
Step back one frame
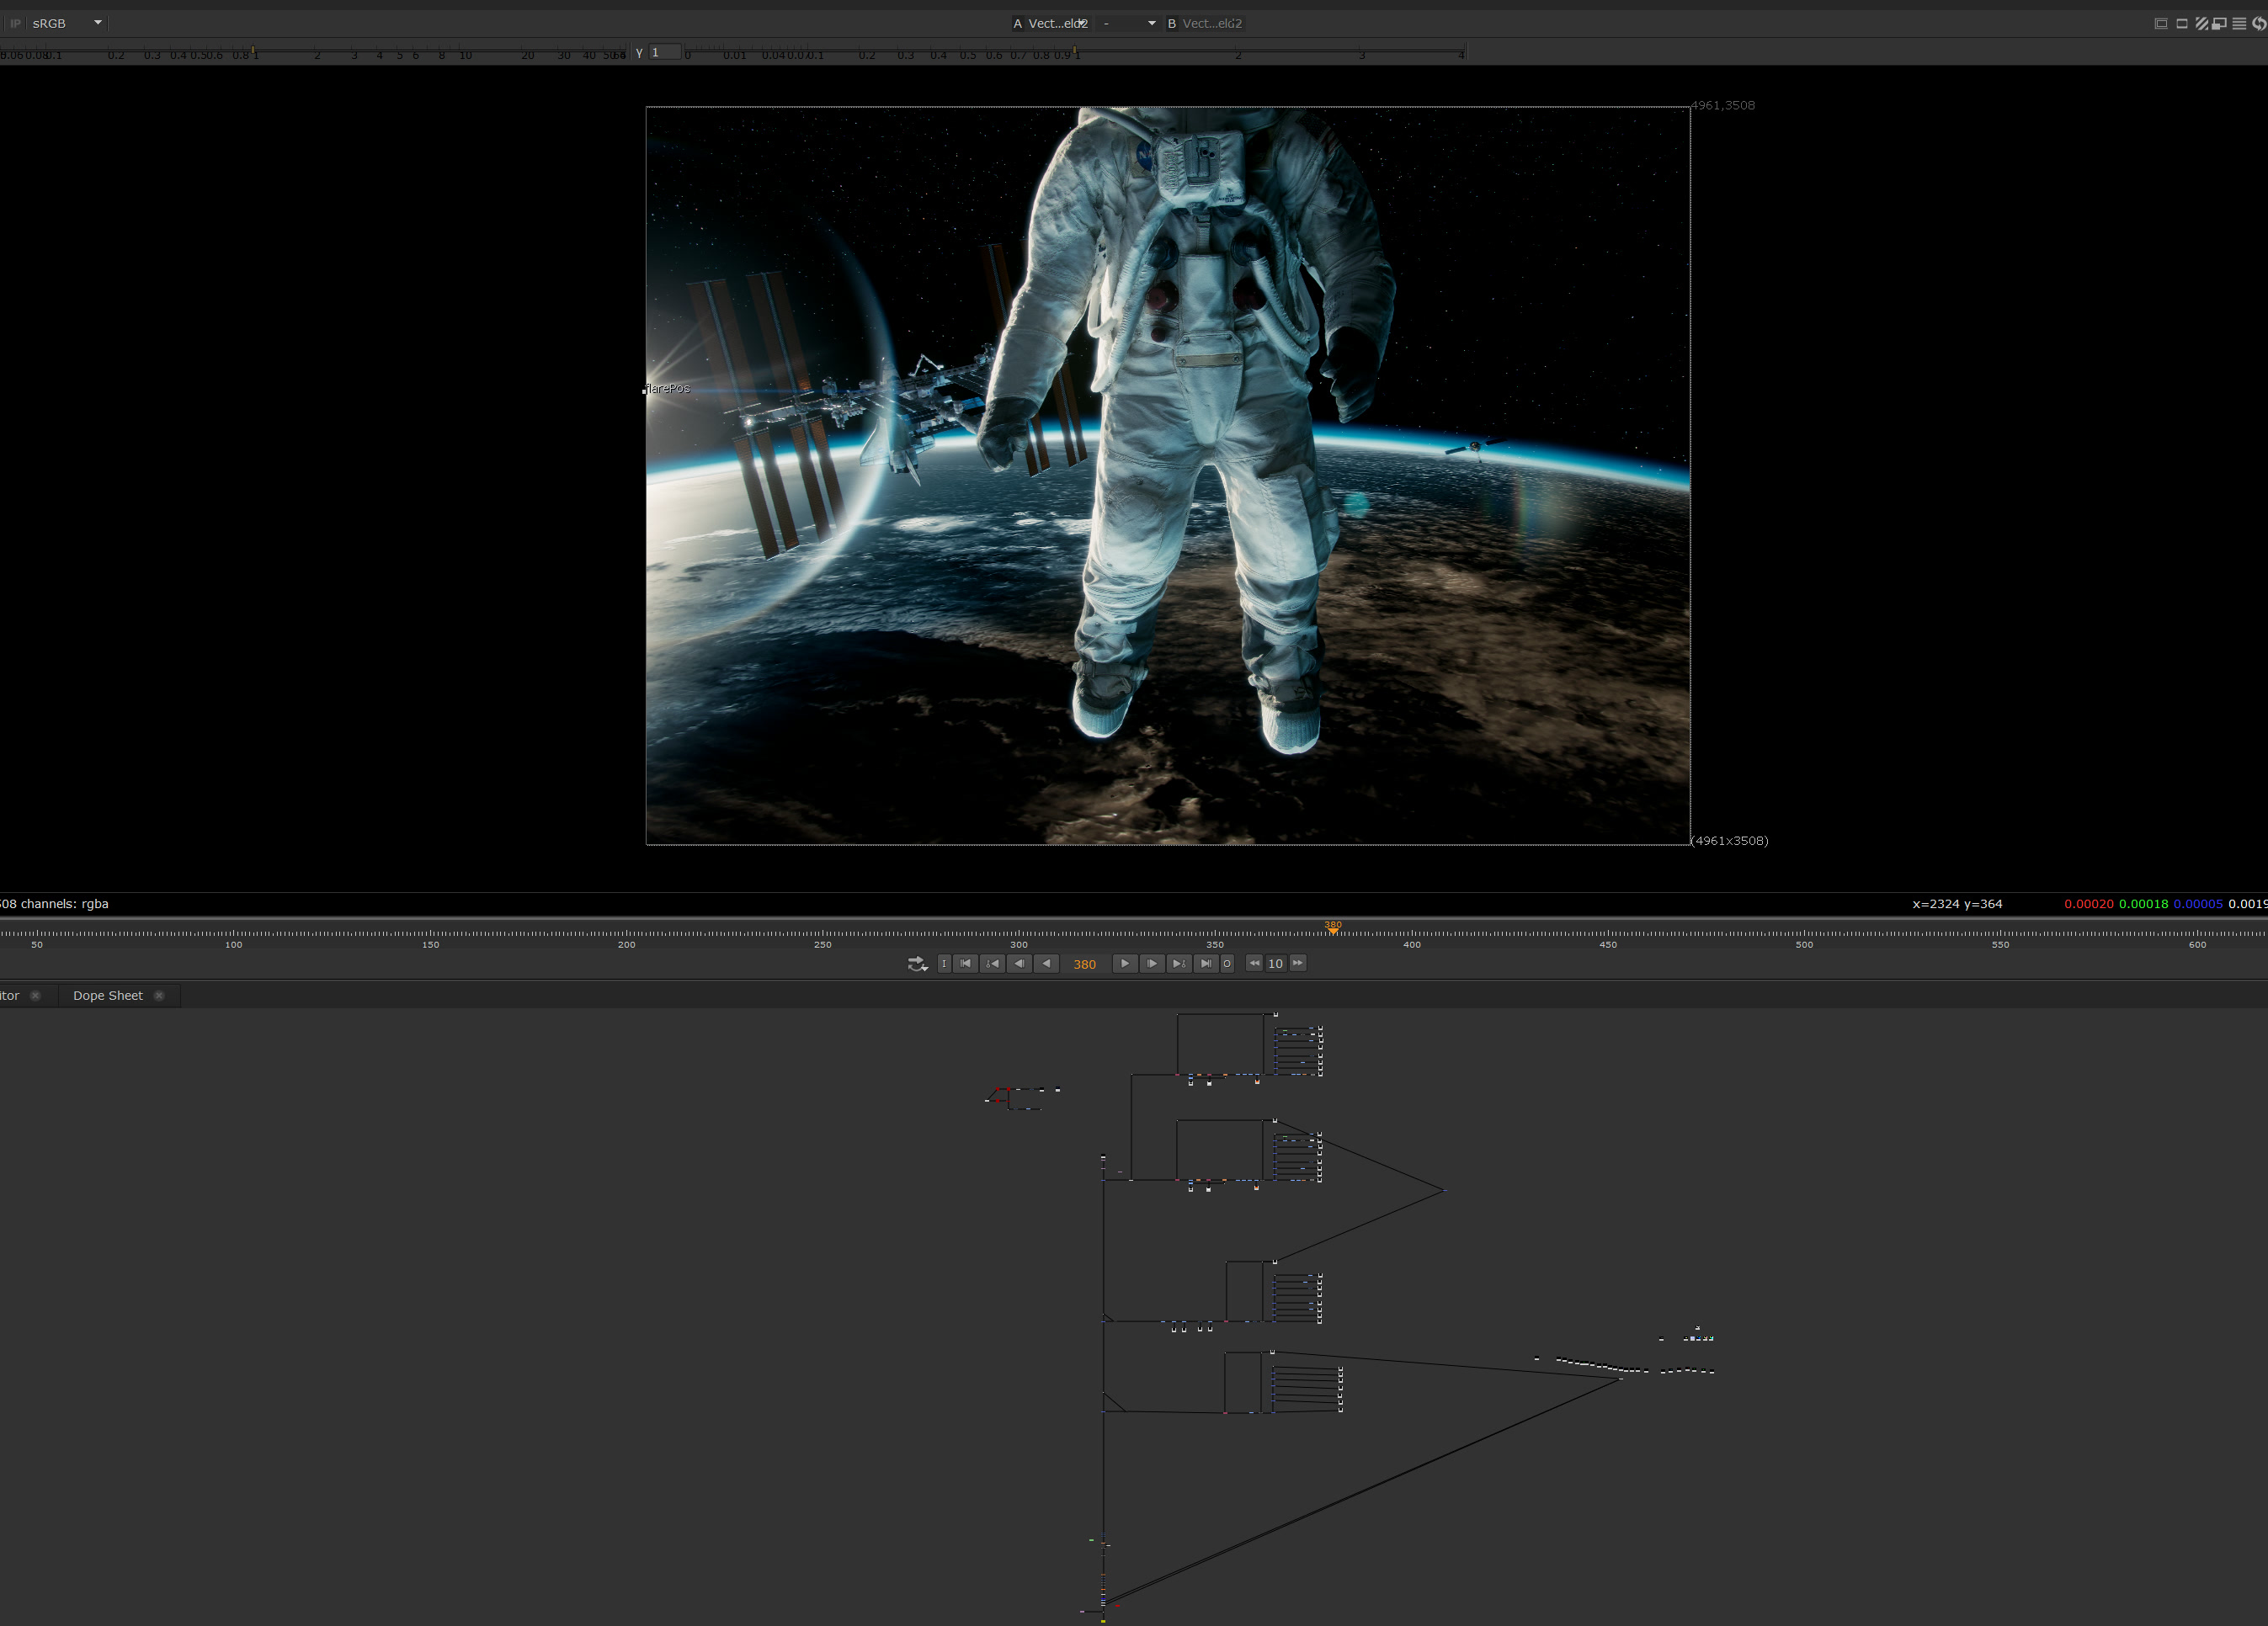1019,964
